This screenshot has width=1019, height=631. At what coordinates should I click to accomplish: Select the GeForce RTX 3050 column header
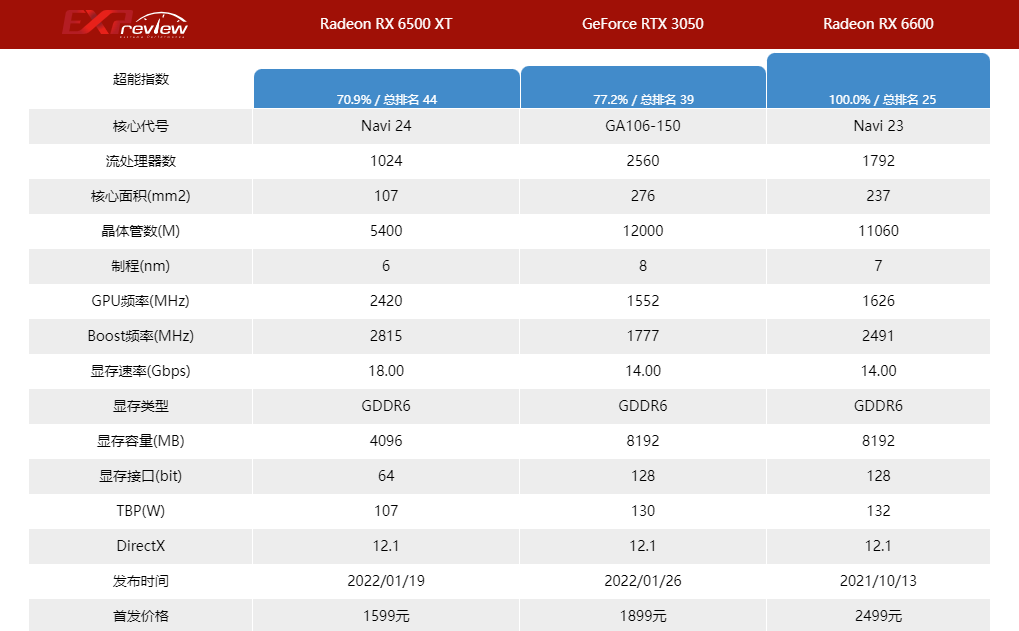click(643, 24)
